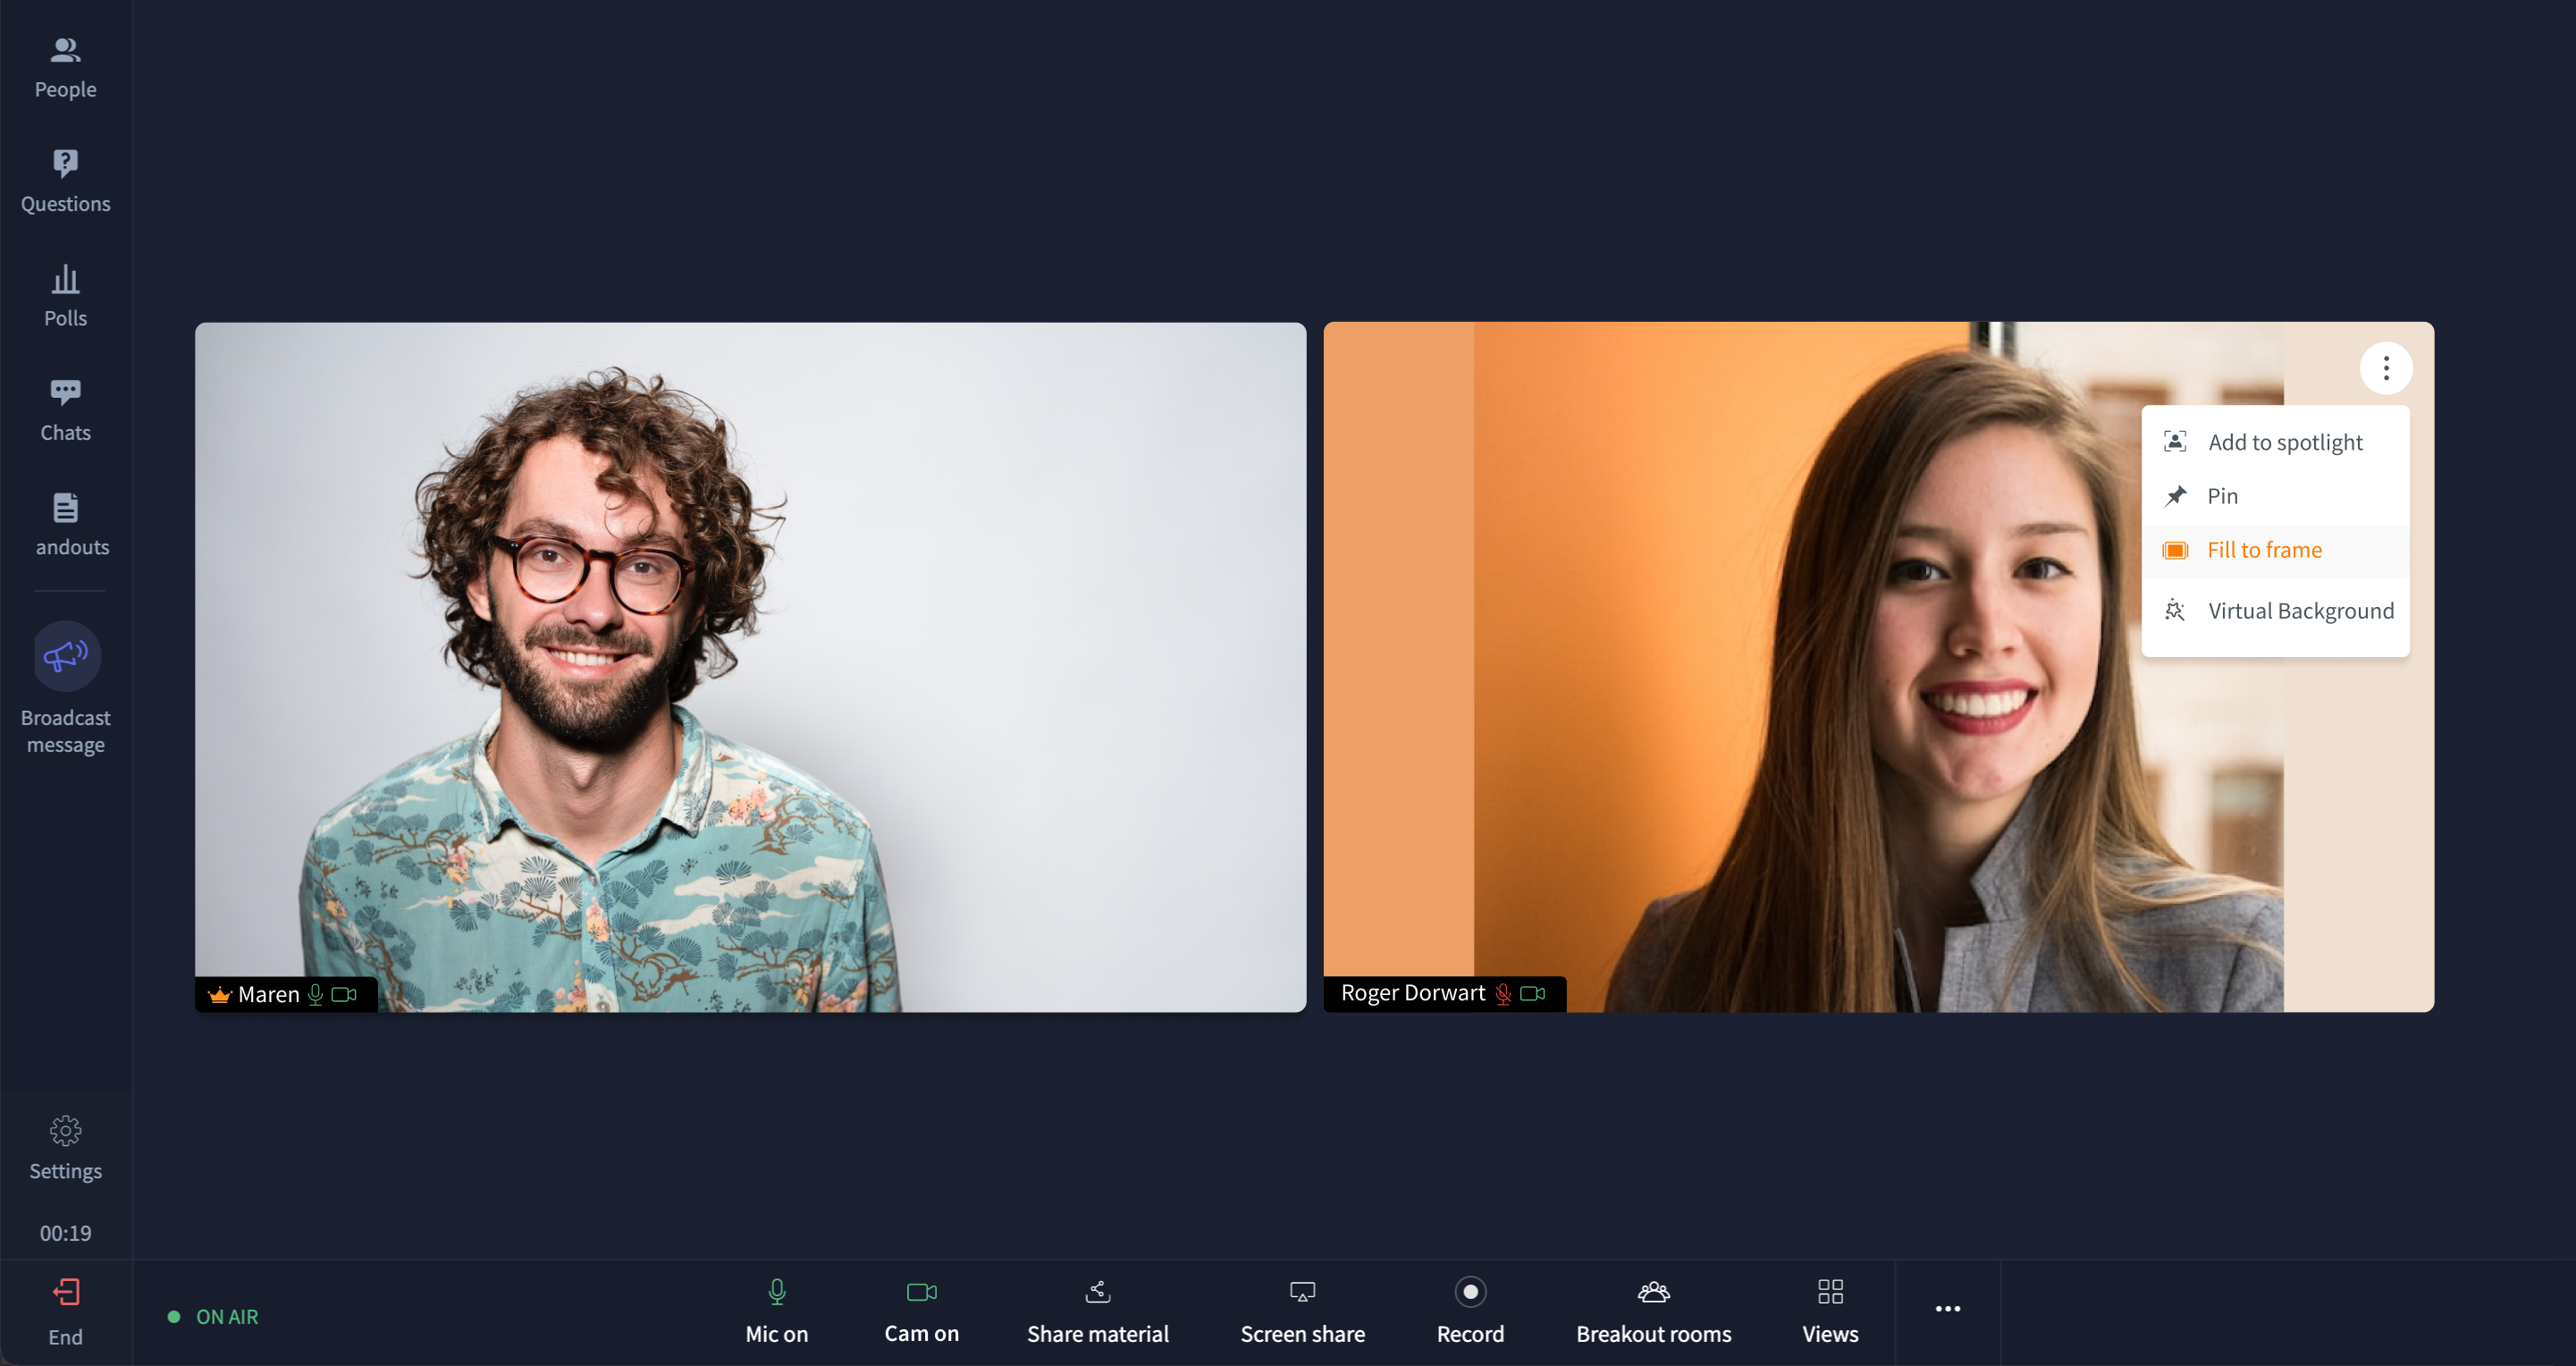The width and height of the screenshot is (2576, 1366).
Task: Open the three-dot menu on Roger's video
Action: pyautogui.click(x=2385, y=368)
